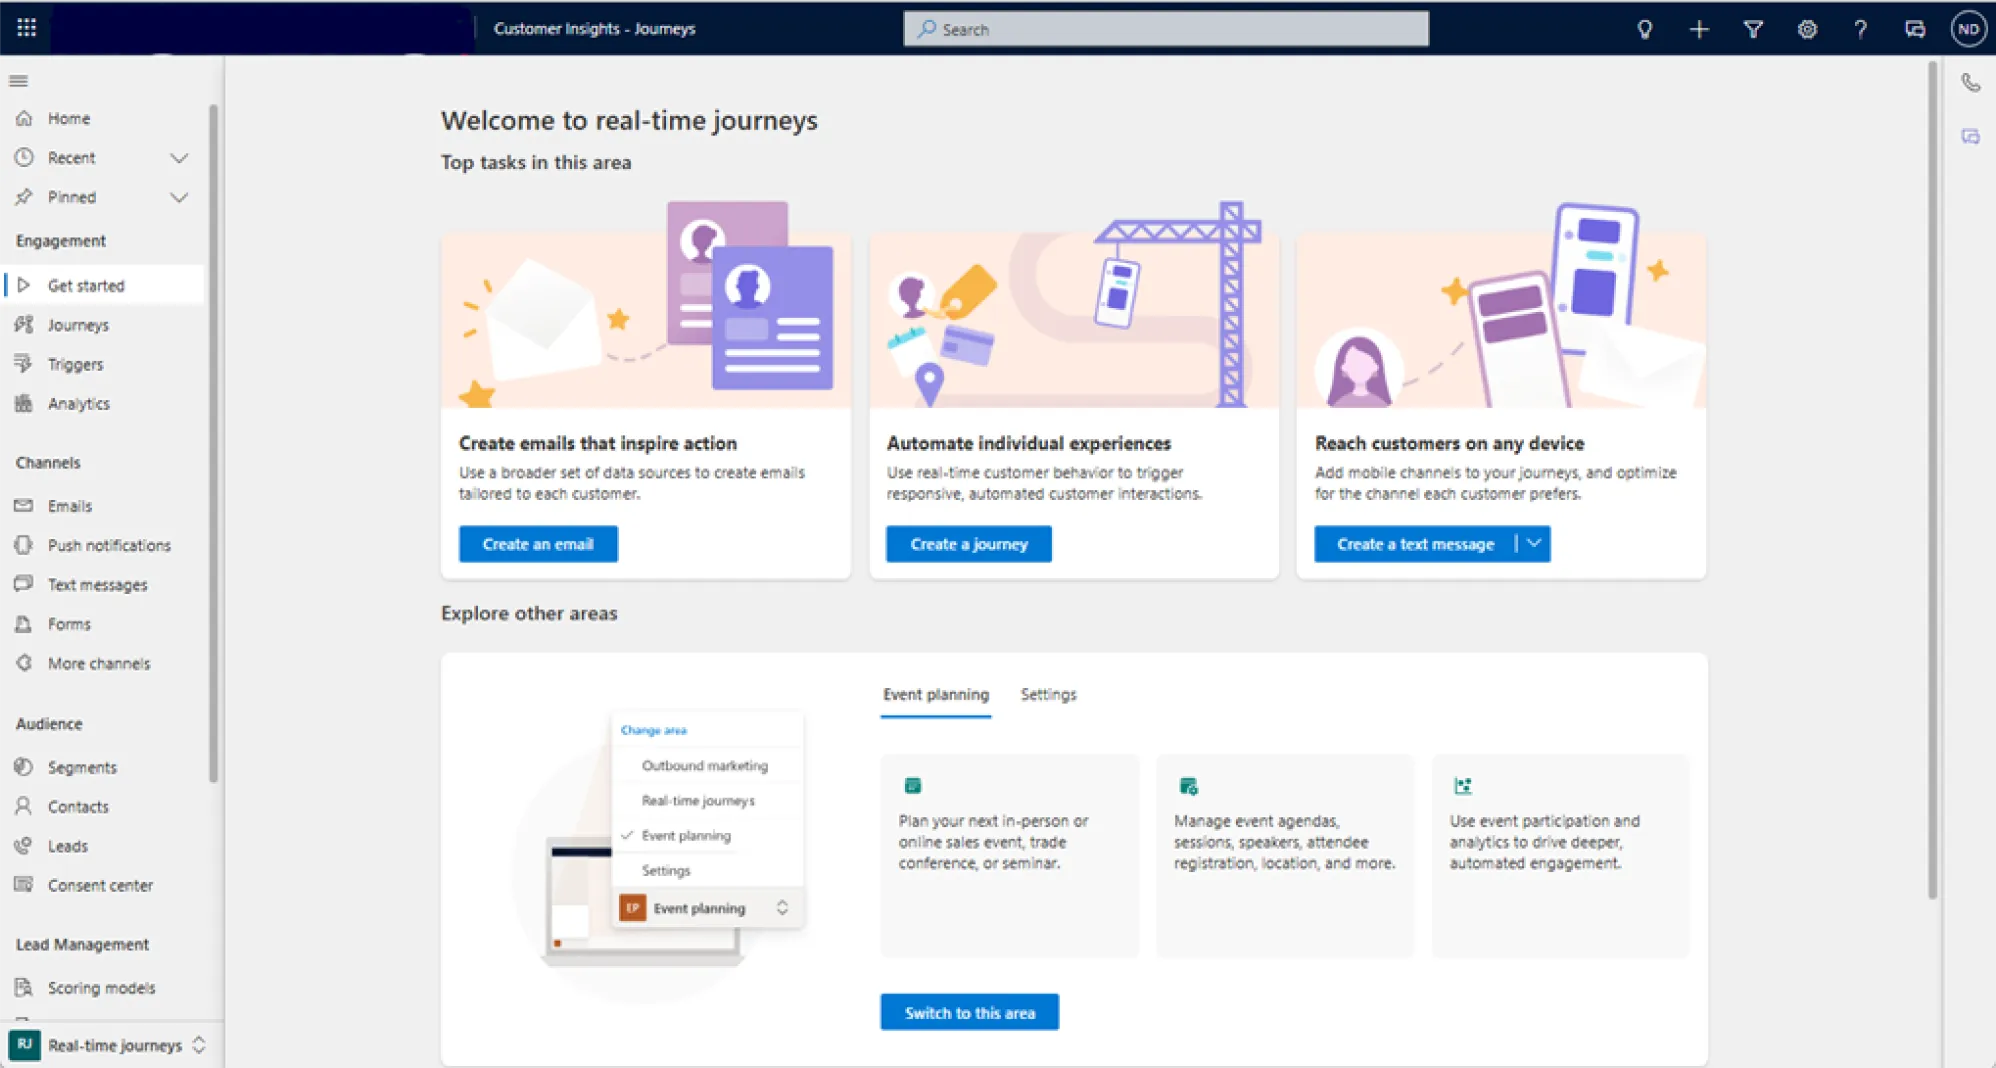Expand the Recent section chevron

179,158
